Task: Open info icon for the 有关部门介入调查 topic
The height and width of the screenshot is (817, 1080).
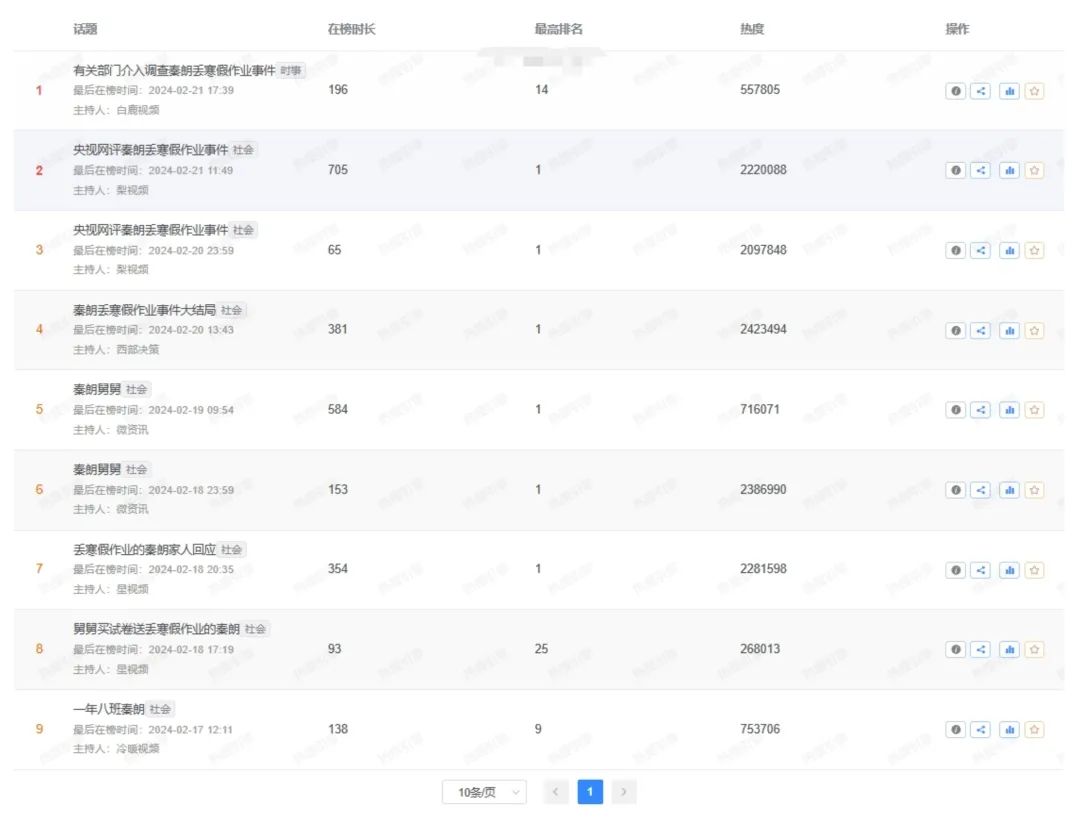Action: click(956, 91)
